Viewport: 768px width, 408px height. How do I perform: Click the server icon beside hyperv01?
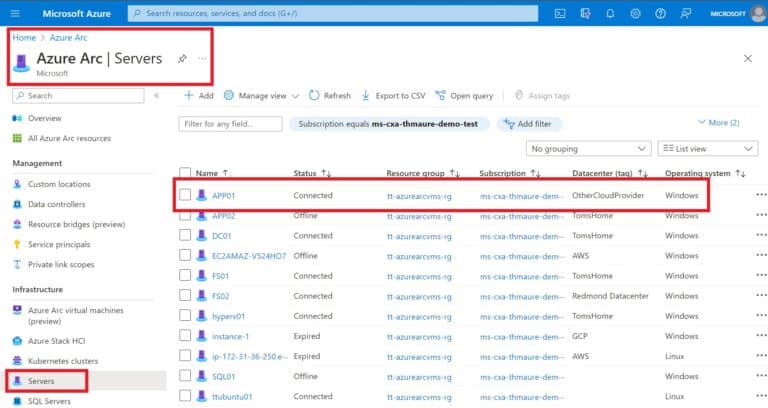tap(201, 316)
